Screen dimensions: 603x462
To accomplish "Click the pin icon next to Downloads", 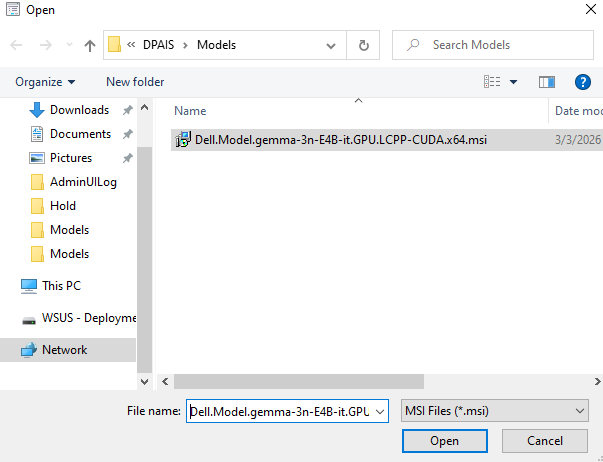I will 127,110.
